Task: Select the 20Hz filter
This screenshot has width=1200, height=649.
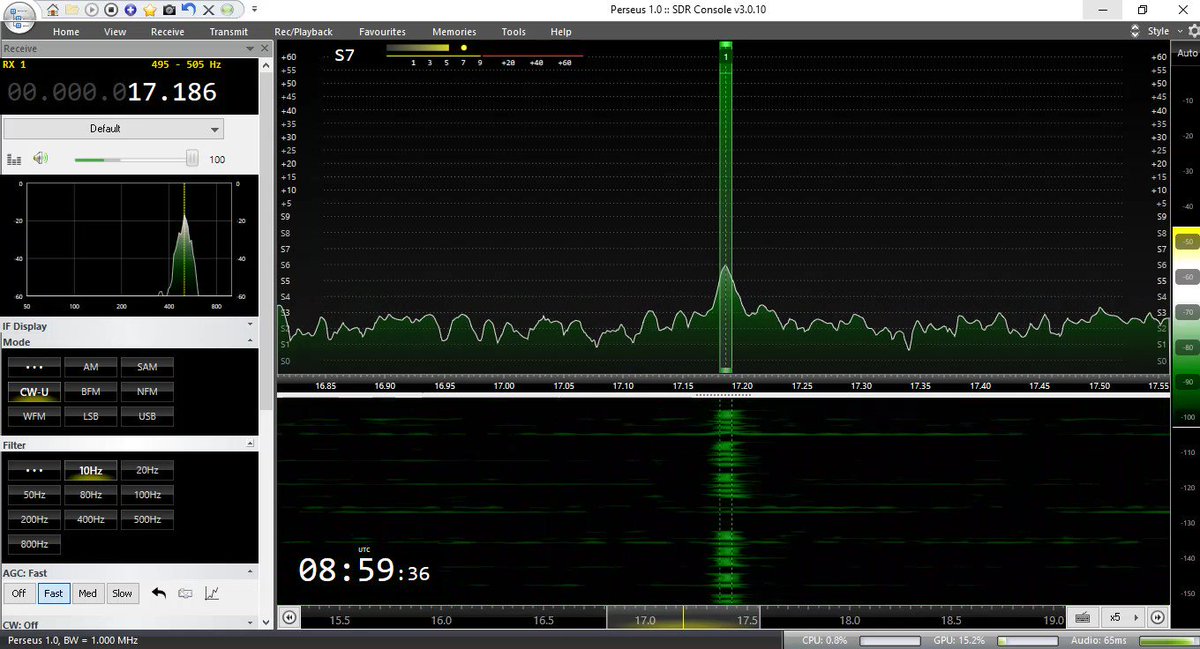Action: [147, 470]
